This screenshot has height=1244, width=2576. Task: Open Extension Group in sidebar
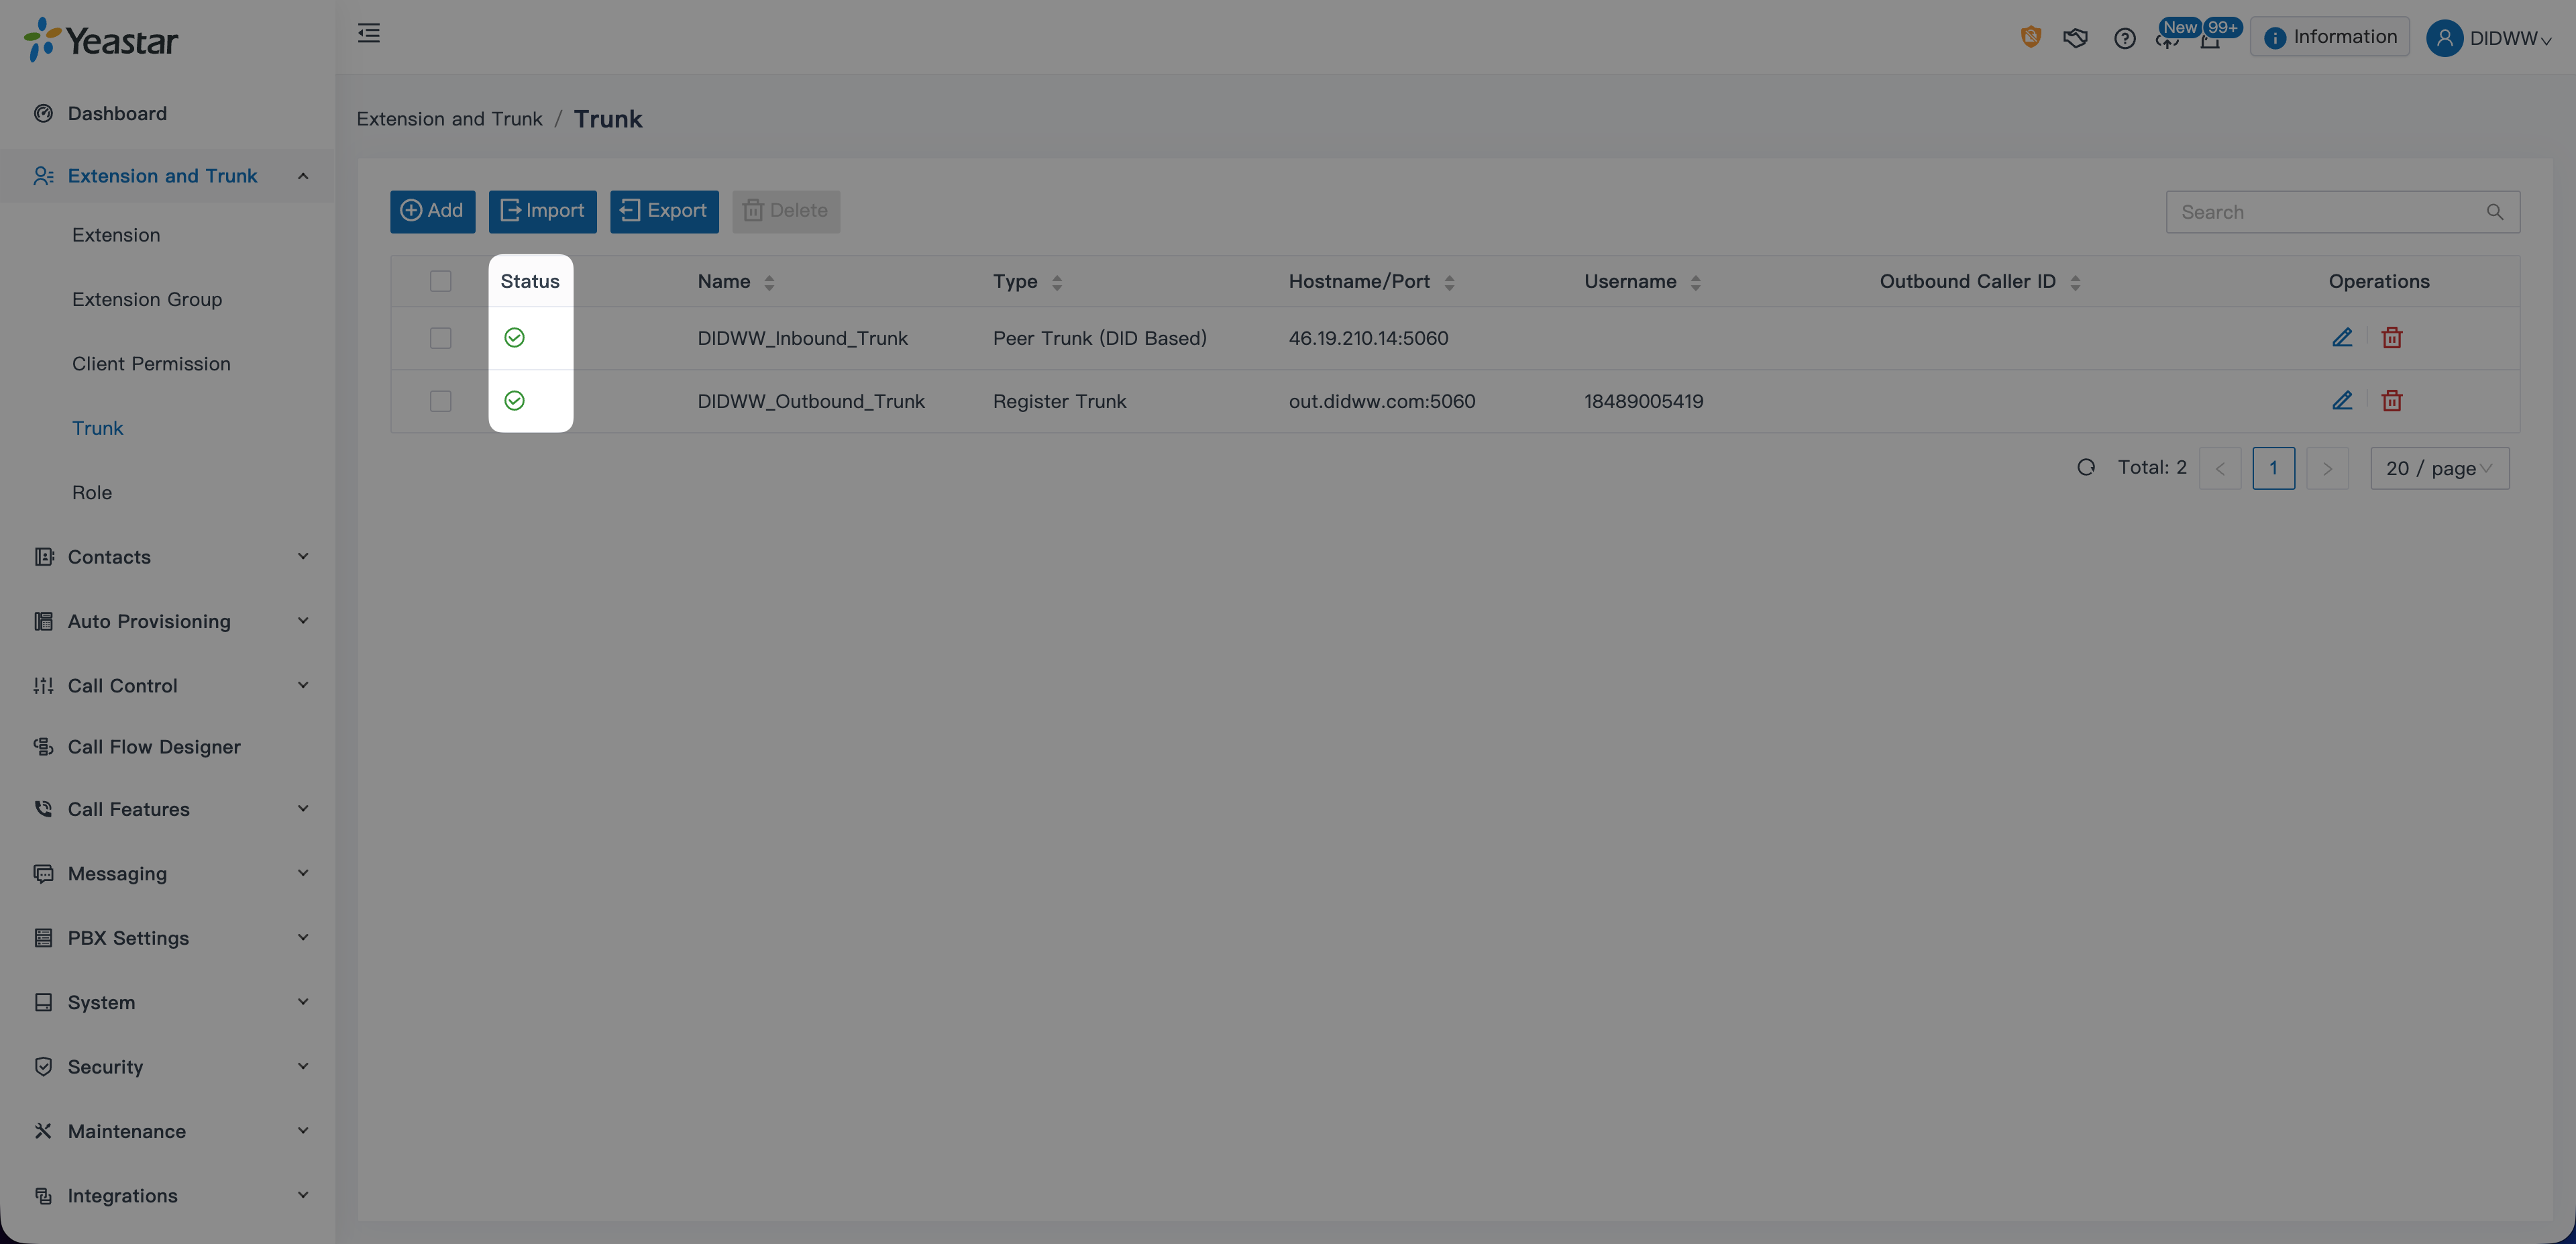point(147,299)
